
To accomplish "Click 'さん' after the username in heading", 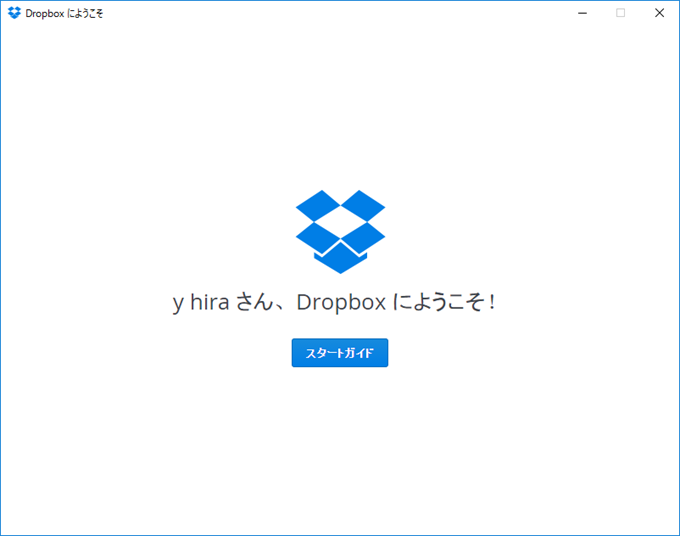I will click(257, 303).
